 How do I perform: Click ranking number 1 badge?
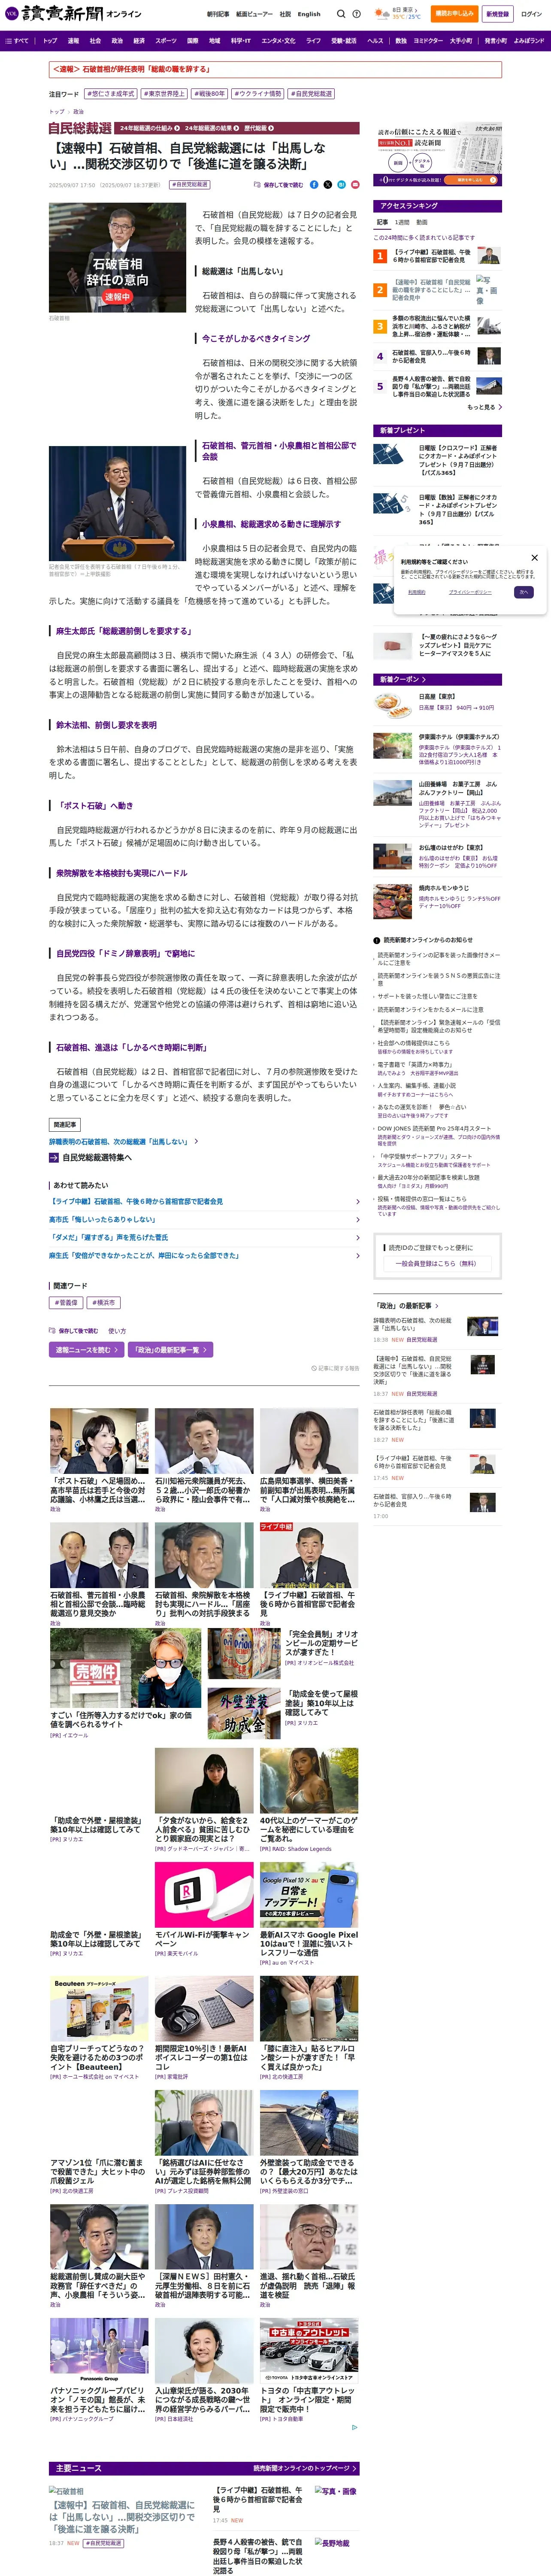(380, 256)
